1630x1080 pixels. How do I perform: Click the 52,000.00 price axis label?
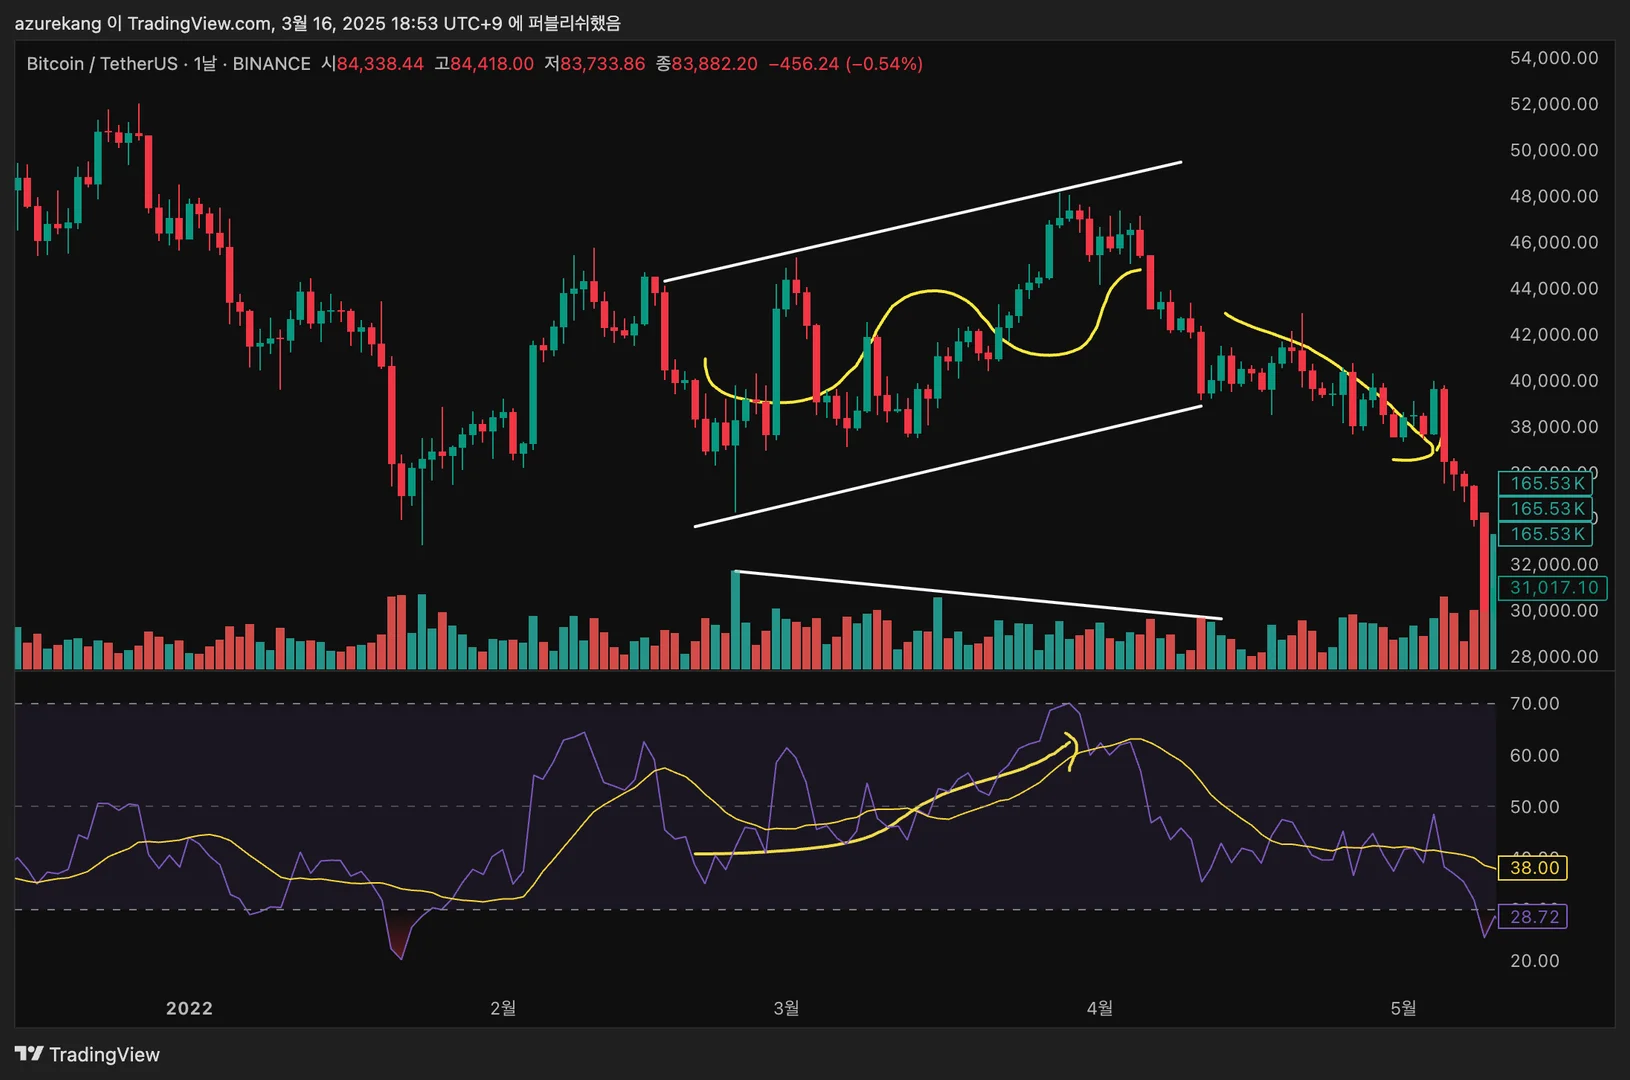click(1554, 104)
